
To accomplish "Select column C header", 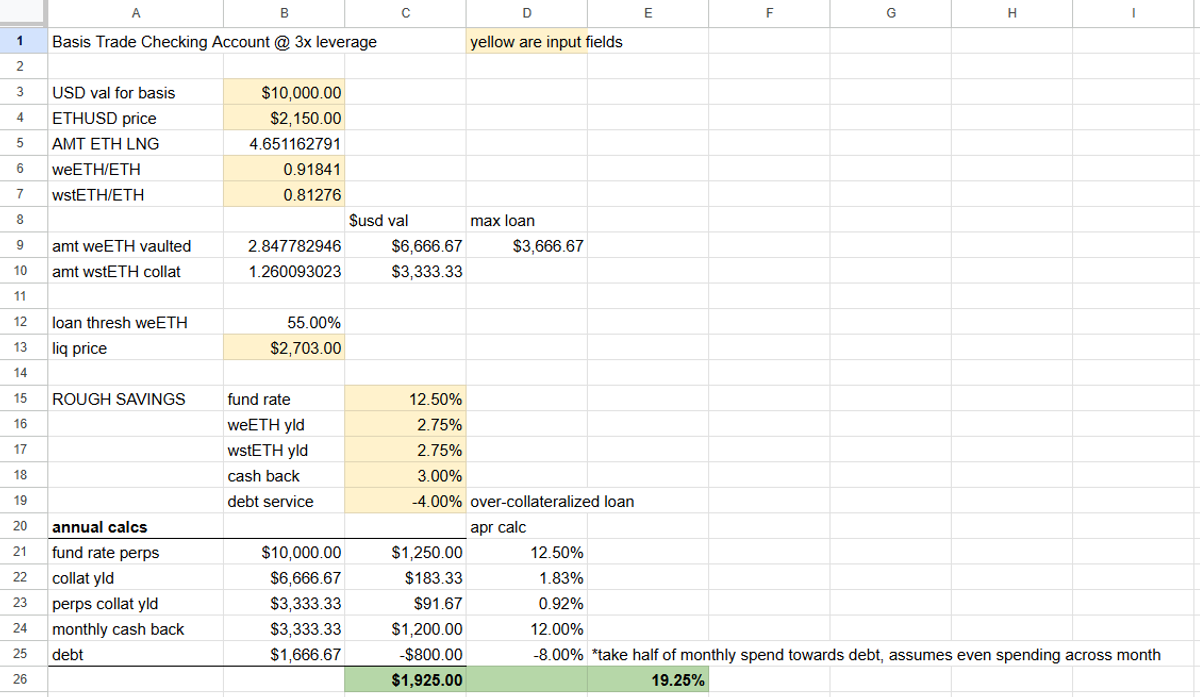I will [405, 14].
